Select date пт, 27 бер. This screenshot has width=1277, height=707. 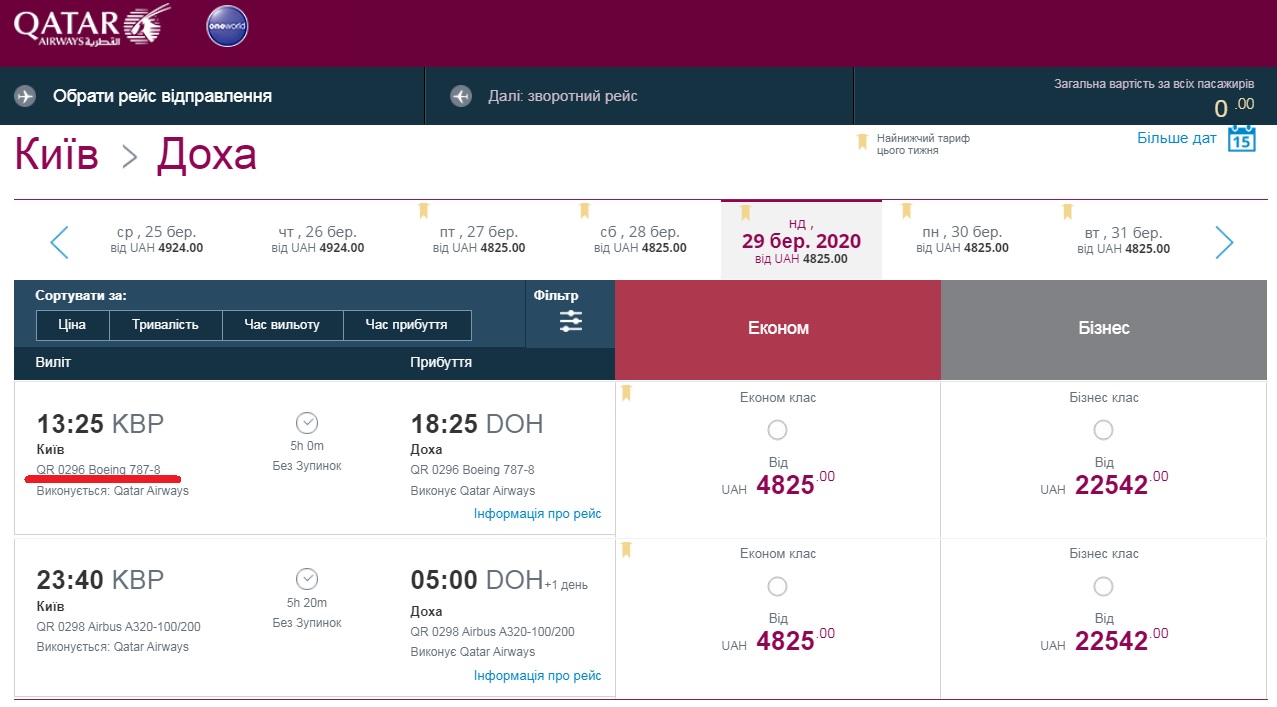pos(479,240)
